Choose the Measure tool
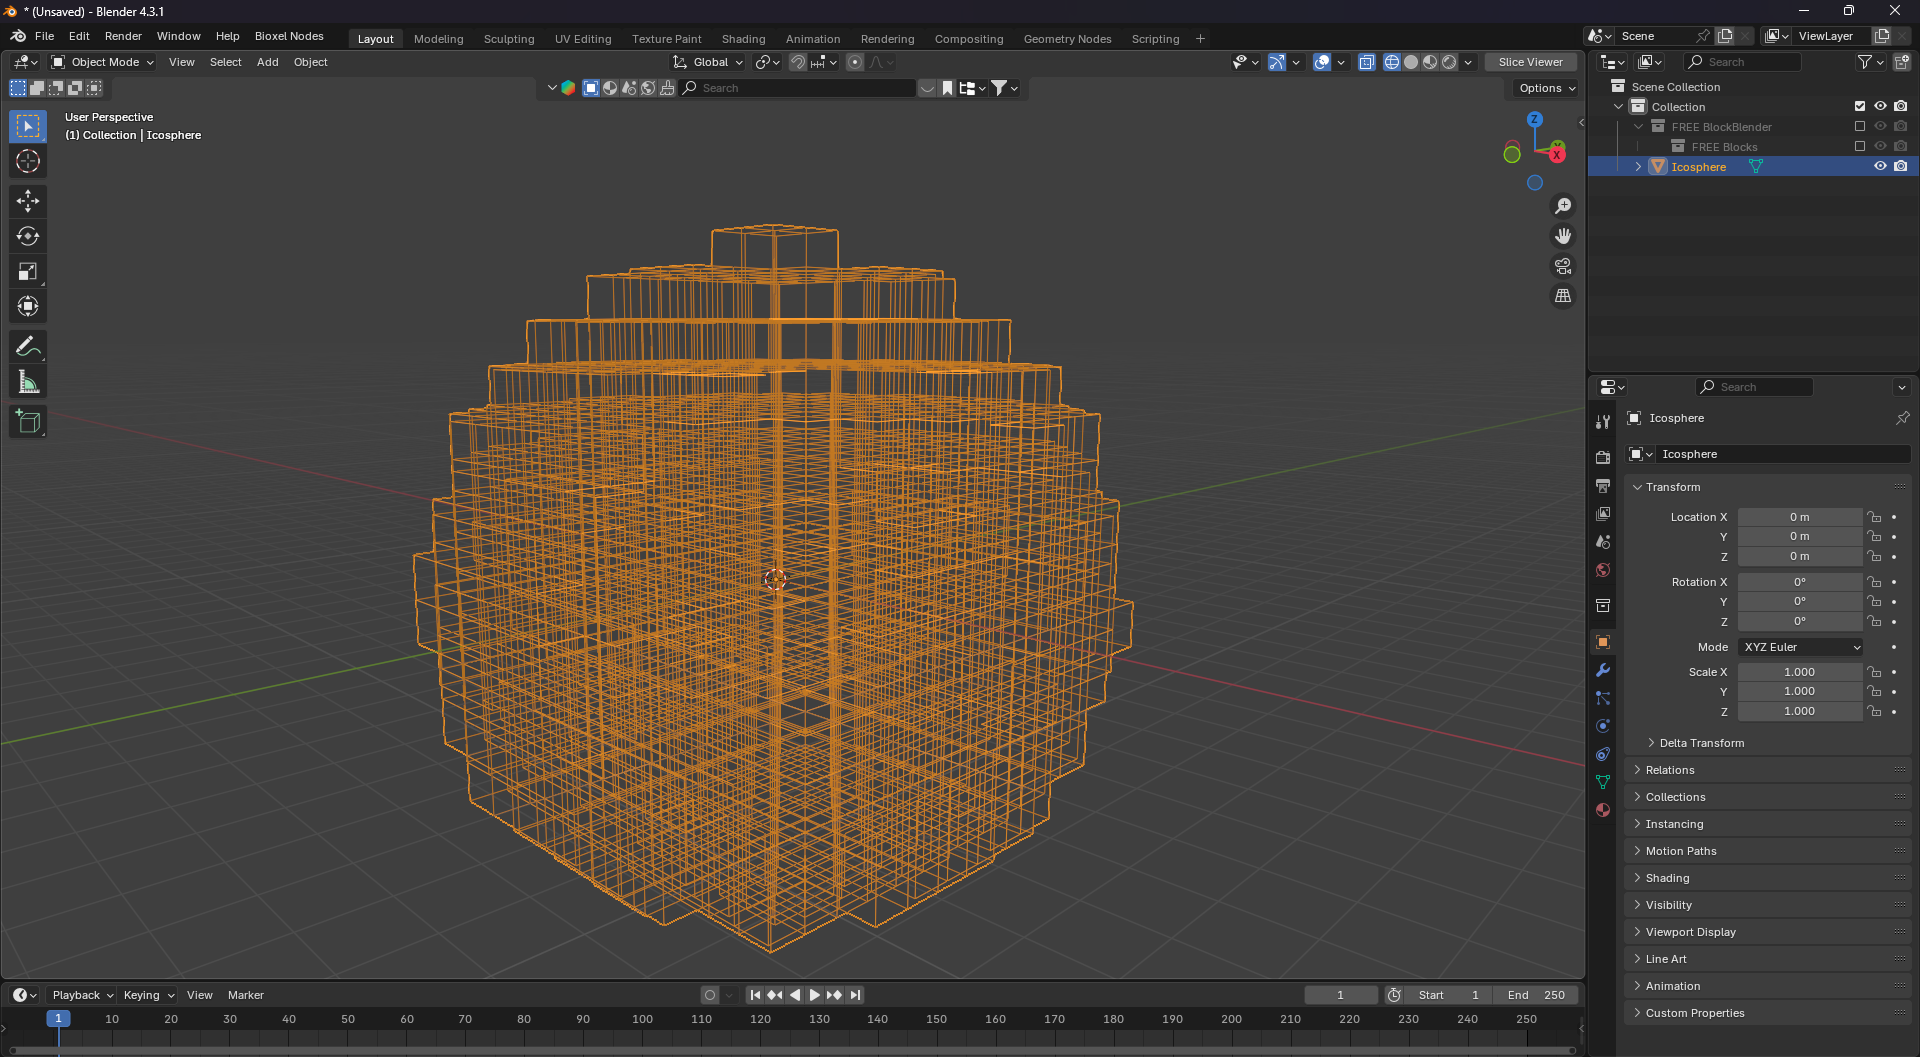Viewport: 1920px width, 1057px height. 28,382
